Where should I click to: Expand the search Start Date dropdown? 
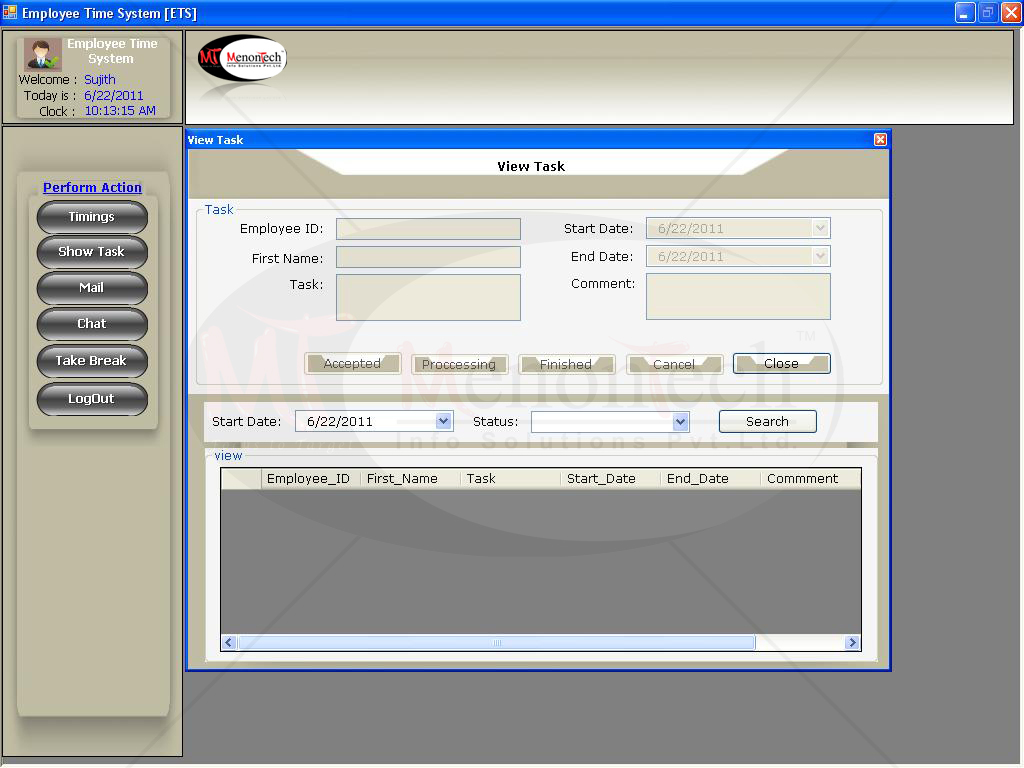point(444,422)
